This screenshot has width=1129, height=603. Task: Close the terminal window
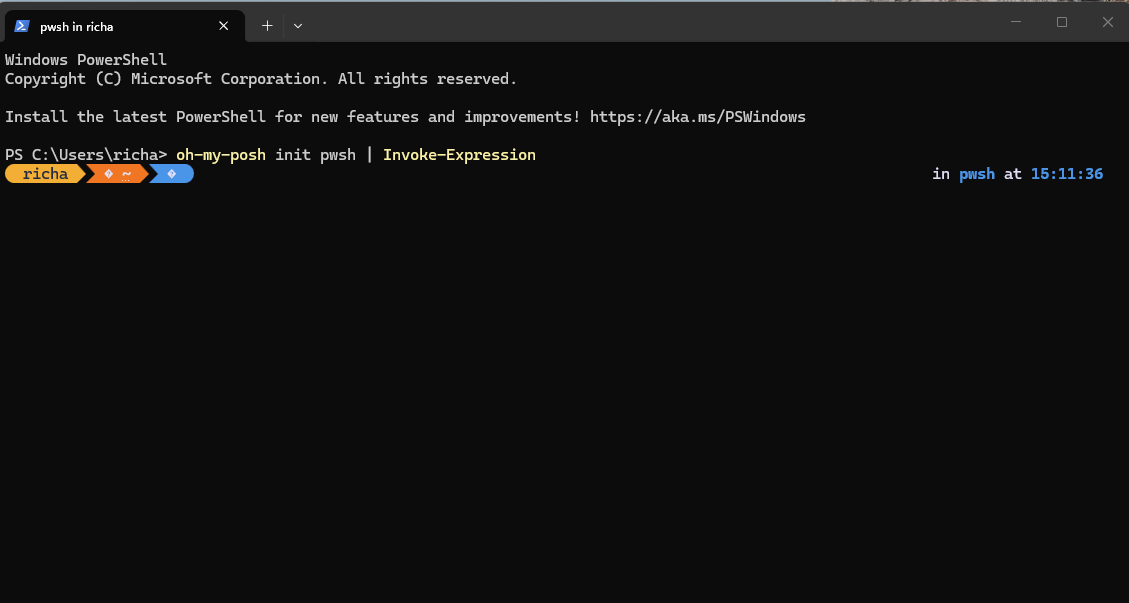point(1107,22)
